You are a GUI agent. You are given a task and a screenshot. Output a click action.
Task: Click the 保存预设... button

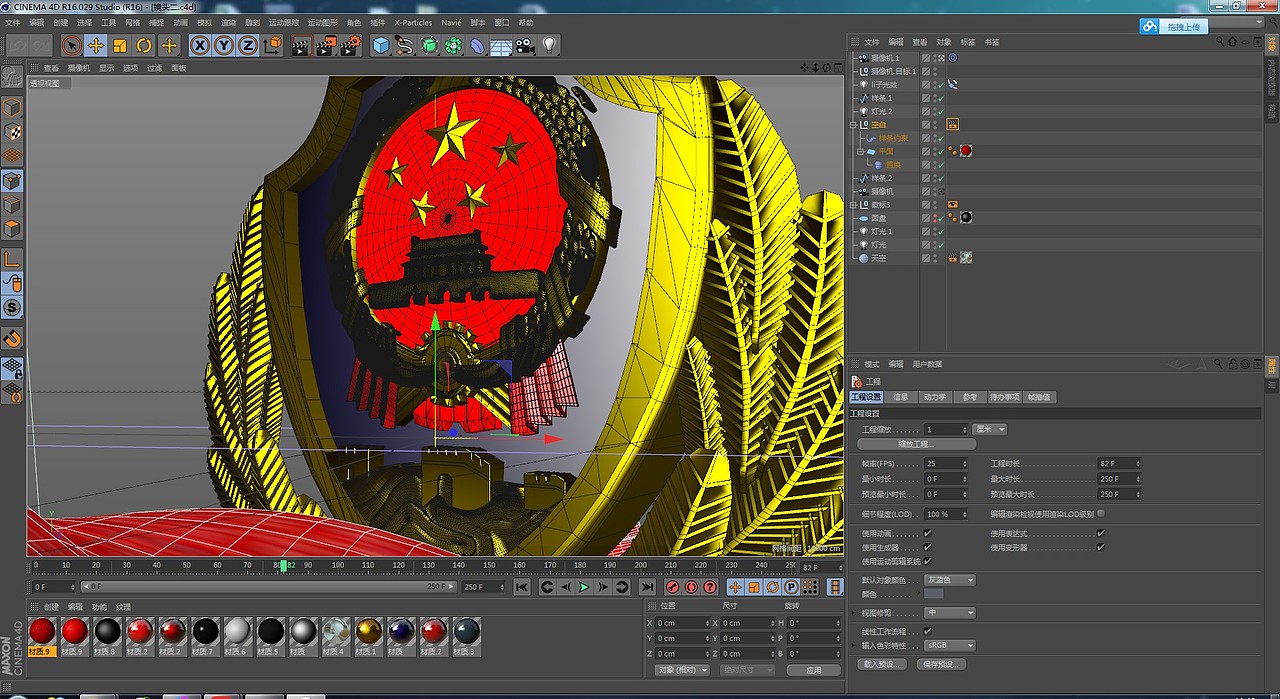point(941,664)
